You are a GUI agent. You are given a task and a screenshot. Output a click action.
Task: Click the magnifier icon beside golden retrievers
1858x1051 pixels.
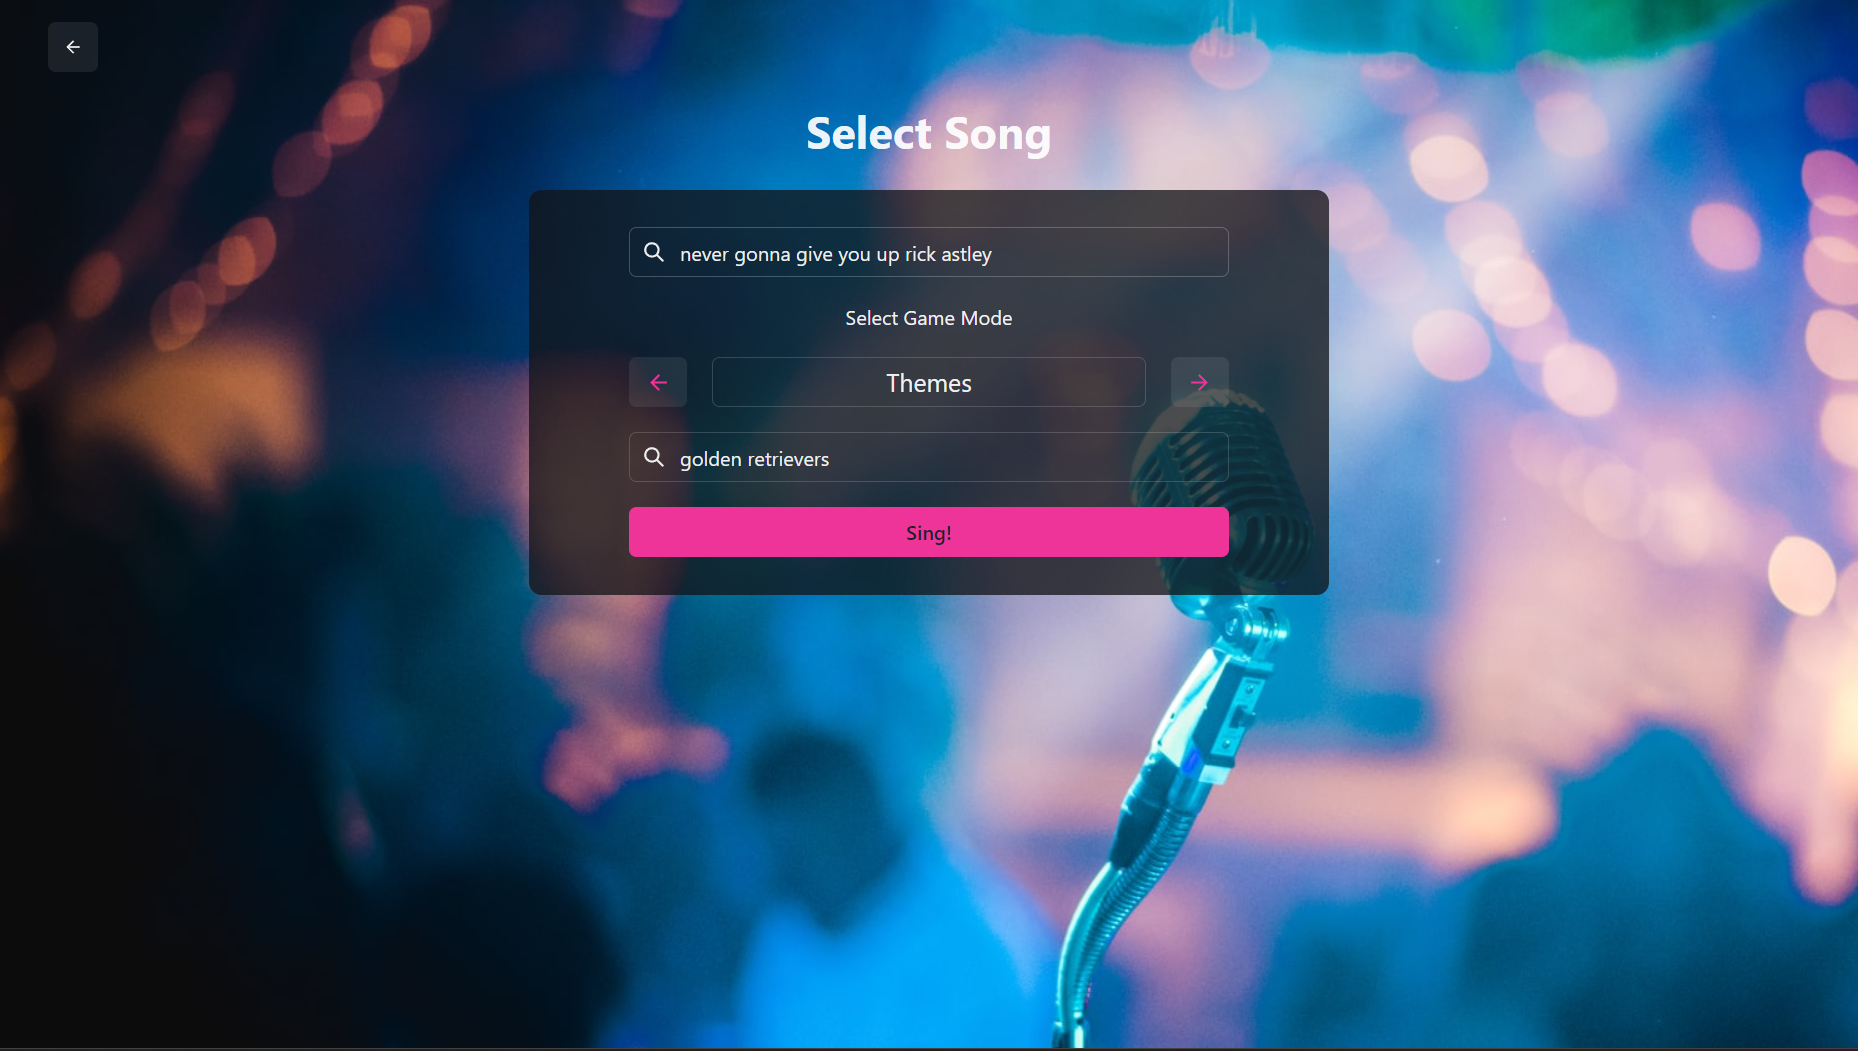(654, 457)
